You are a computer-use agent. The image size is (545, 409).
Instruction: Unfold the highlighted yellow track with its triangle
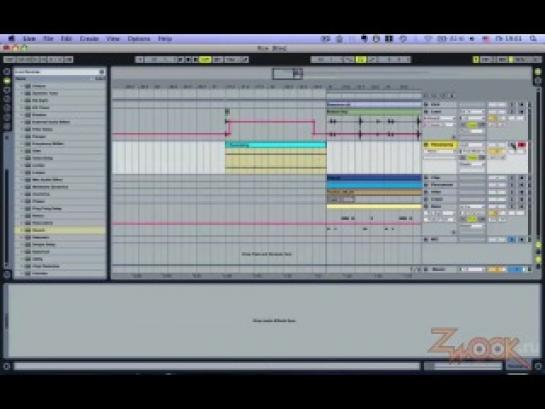tap(426, 144)
